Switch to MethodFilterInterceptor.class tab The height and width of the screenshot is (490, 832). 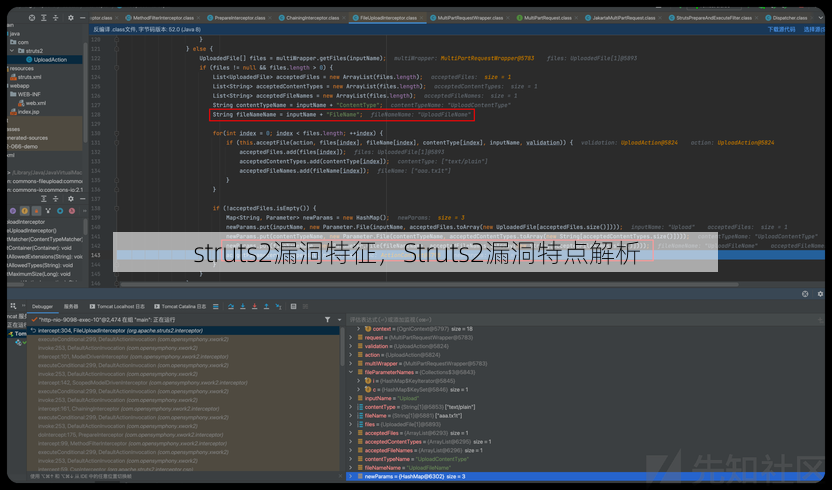(163, 18)
